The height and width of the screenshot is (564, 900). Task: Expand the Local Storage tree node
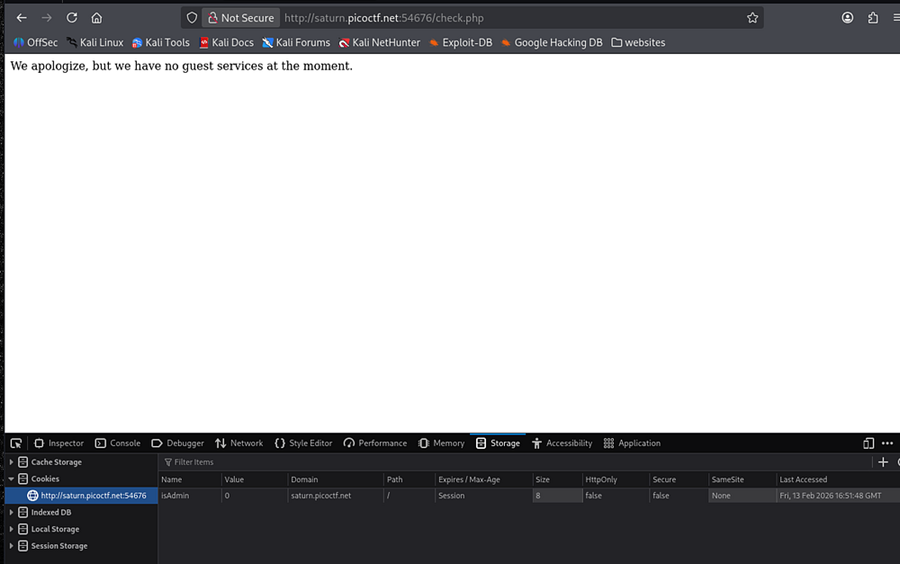12,529
